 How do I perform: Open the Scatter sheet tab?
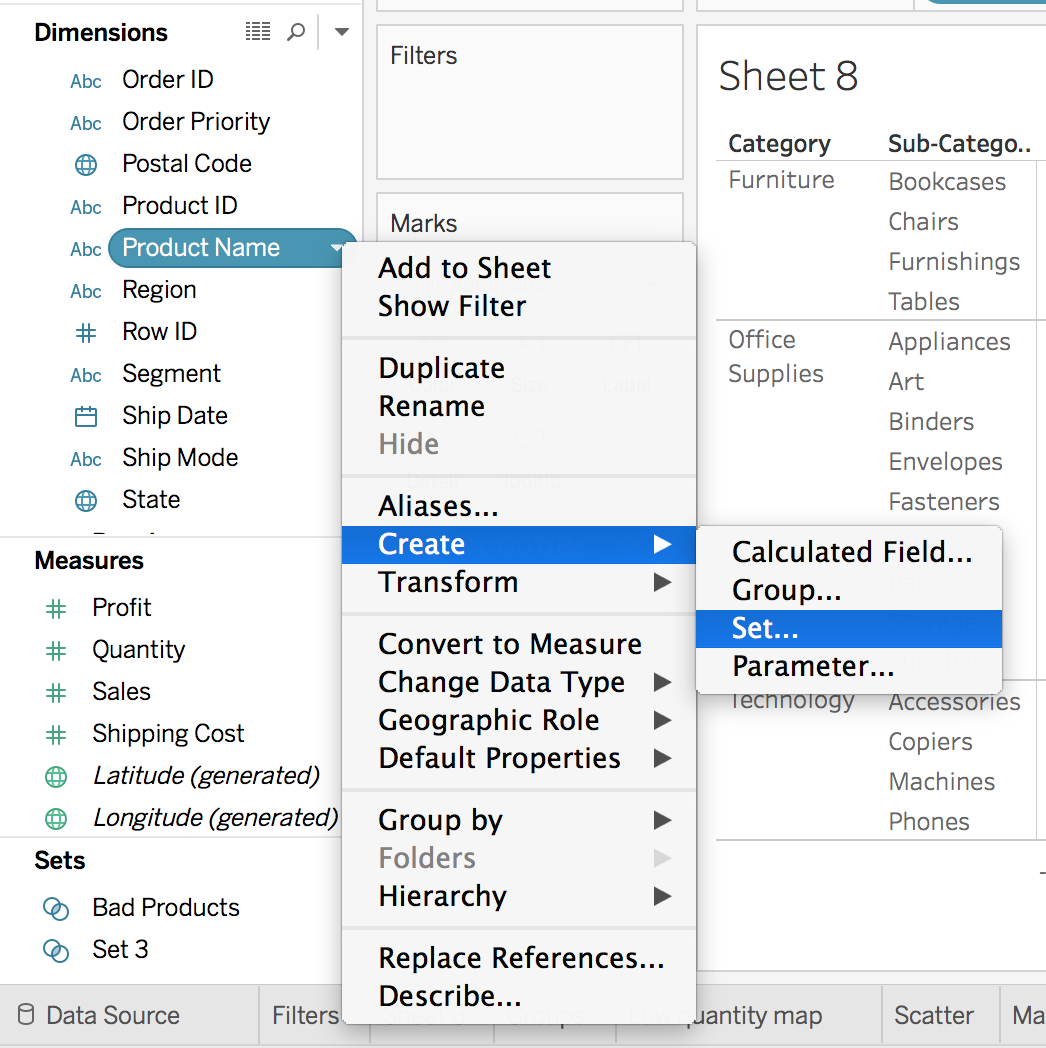pyautogui.click(x=934, y=1015)
